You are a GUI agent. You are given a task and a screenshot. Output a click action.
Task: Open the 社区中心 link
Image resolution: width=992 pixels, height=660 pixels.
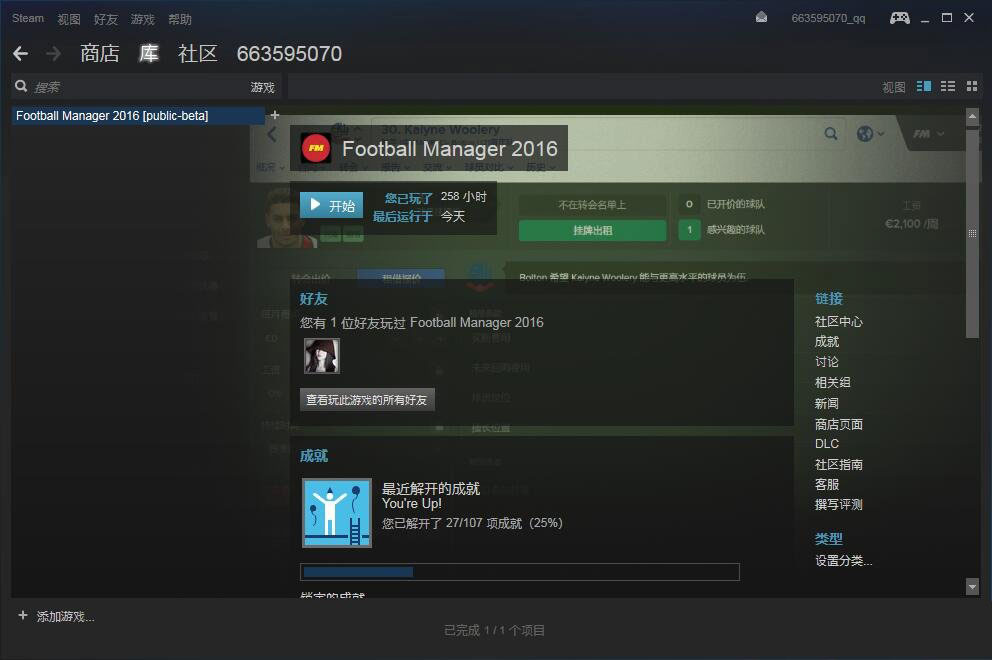[838, 321]
